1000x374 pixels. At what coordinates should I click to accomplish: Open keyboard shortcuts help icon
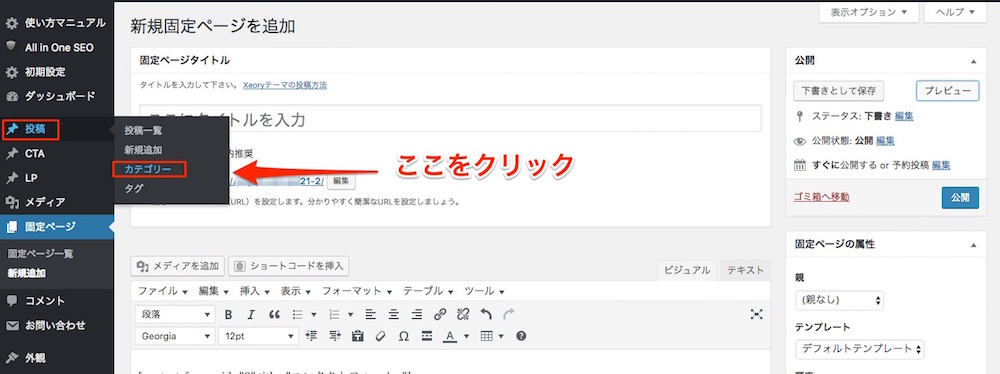521,336
